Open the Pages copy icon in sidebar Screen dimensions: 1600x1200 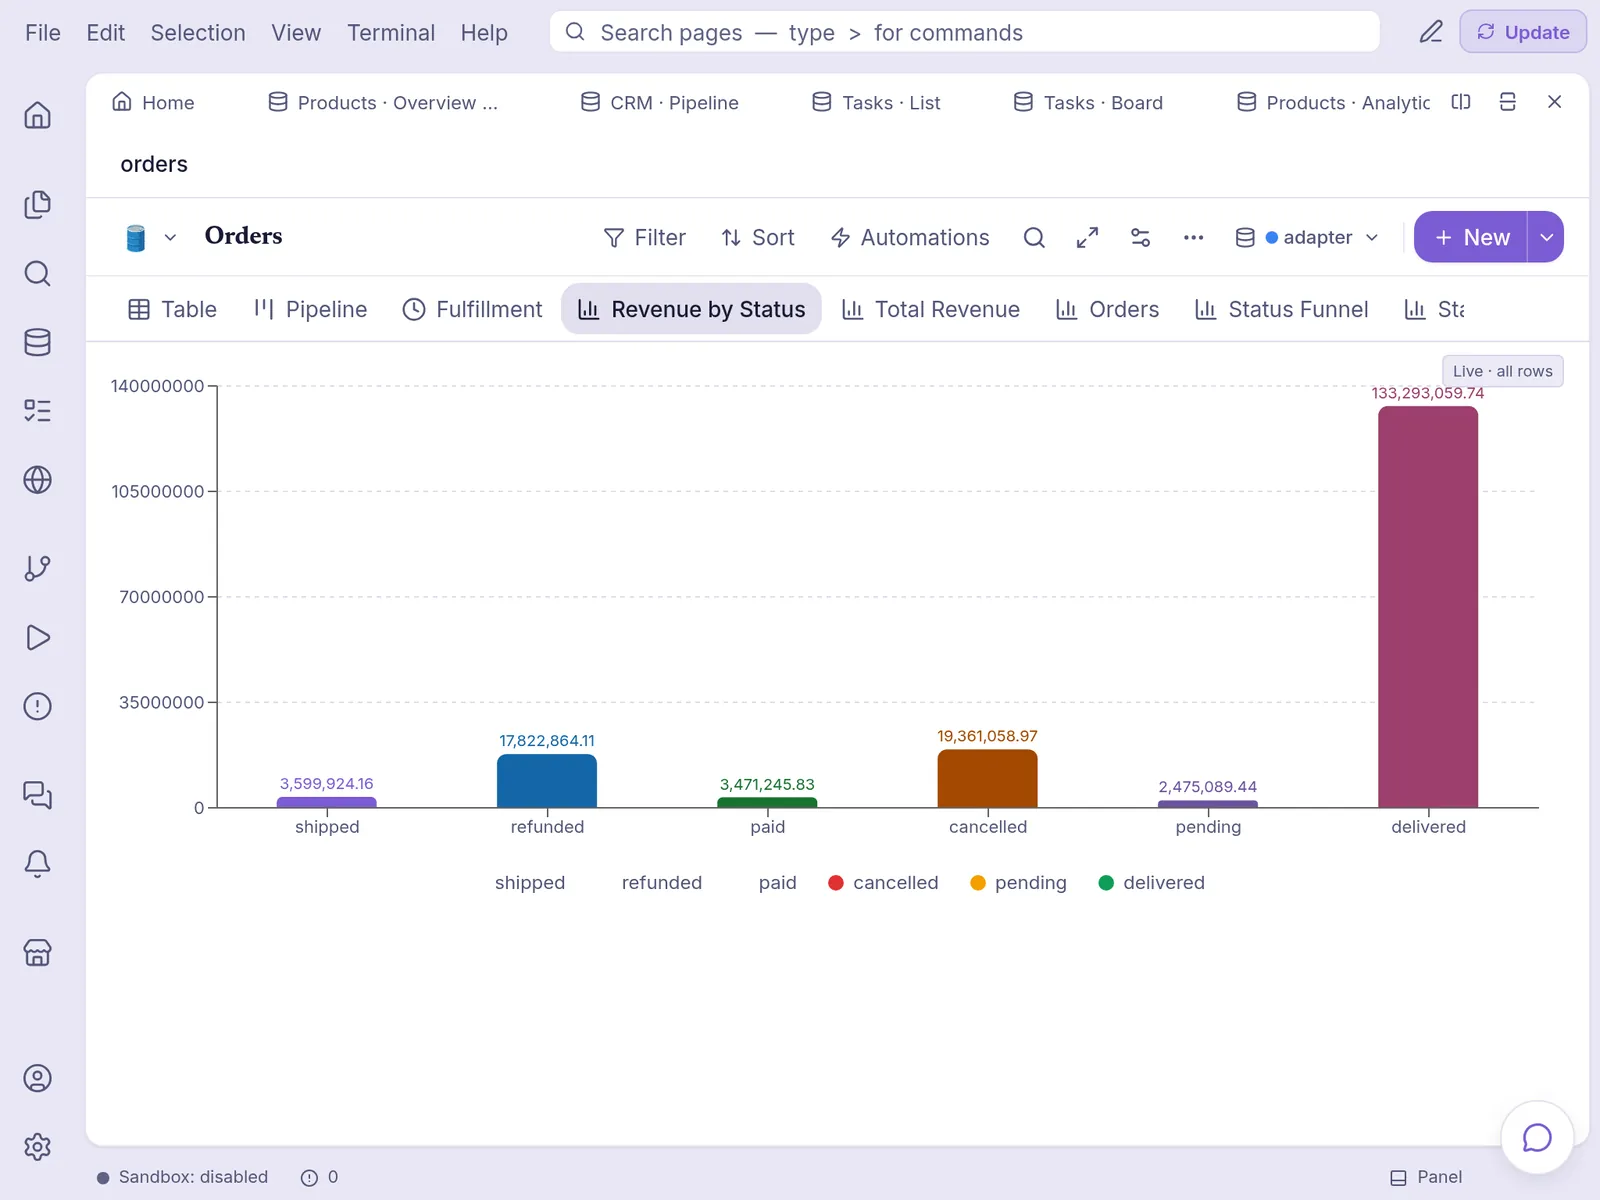click(x=37, y=204)
